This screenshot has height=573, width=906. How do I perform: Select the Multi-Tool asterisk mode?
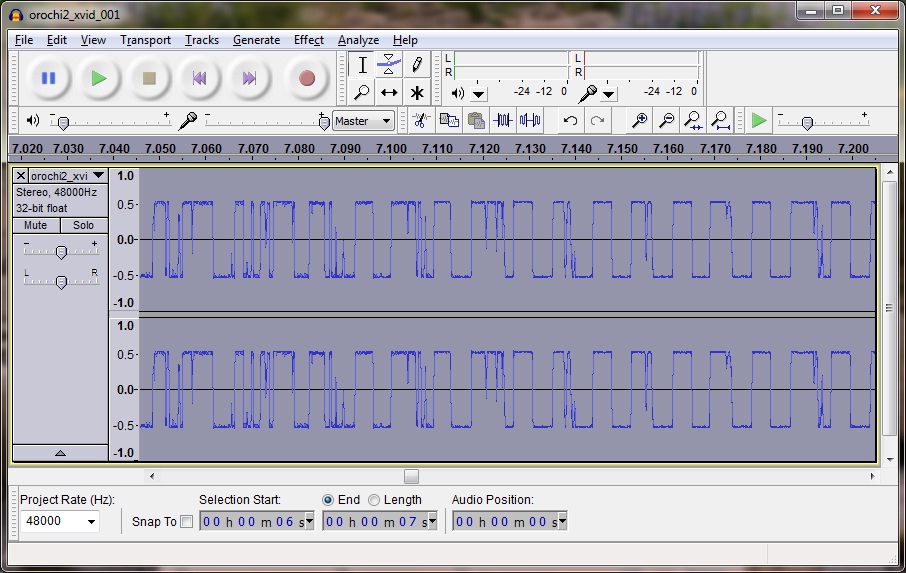417,92
